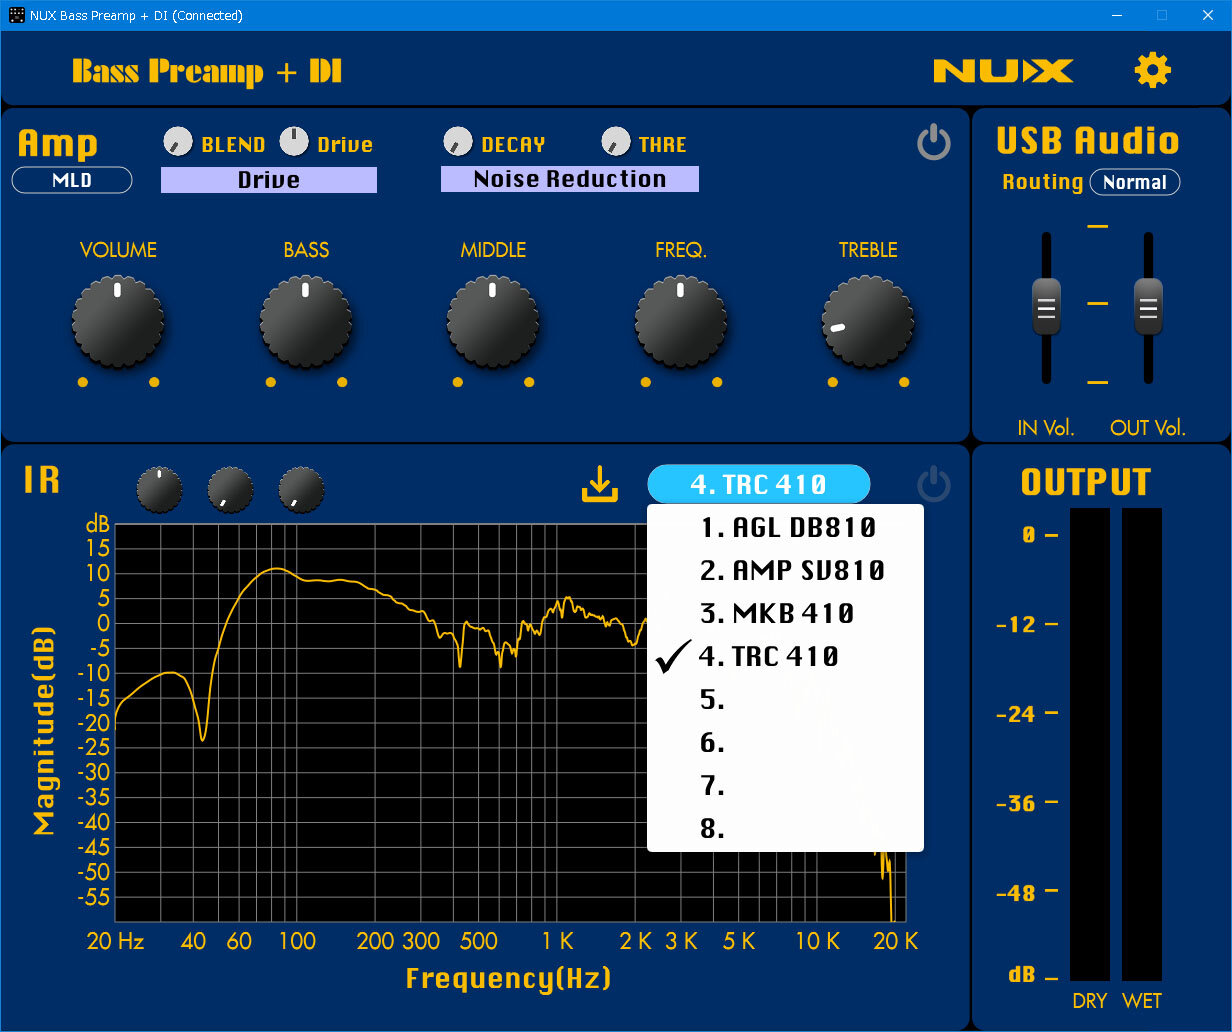This screenshot has width=1232, height=1032.
Task: Click the TREBLE knob
Action: [x=868, y=322]
